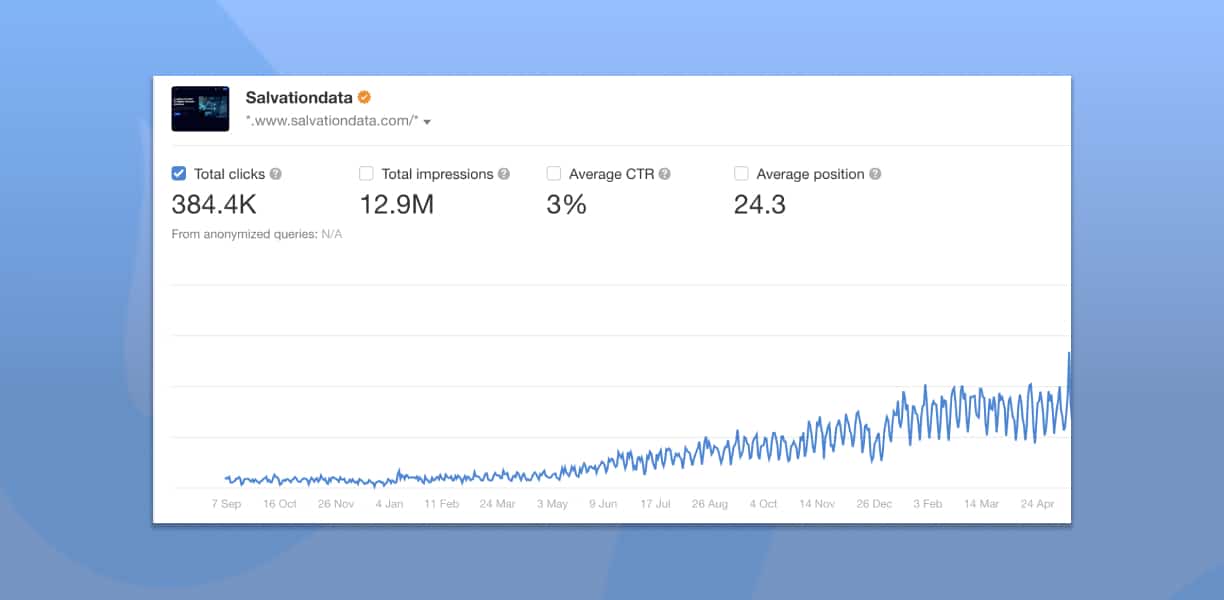This screenshot has width=1224, height=600.
Task: Click the 16 Oct axis label
Action: 280,504
